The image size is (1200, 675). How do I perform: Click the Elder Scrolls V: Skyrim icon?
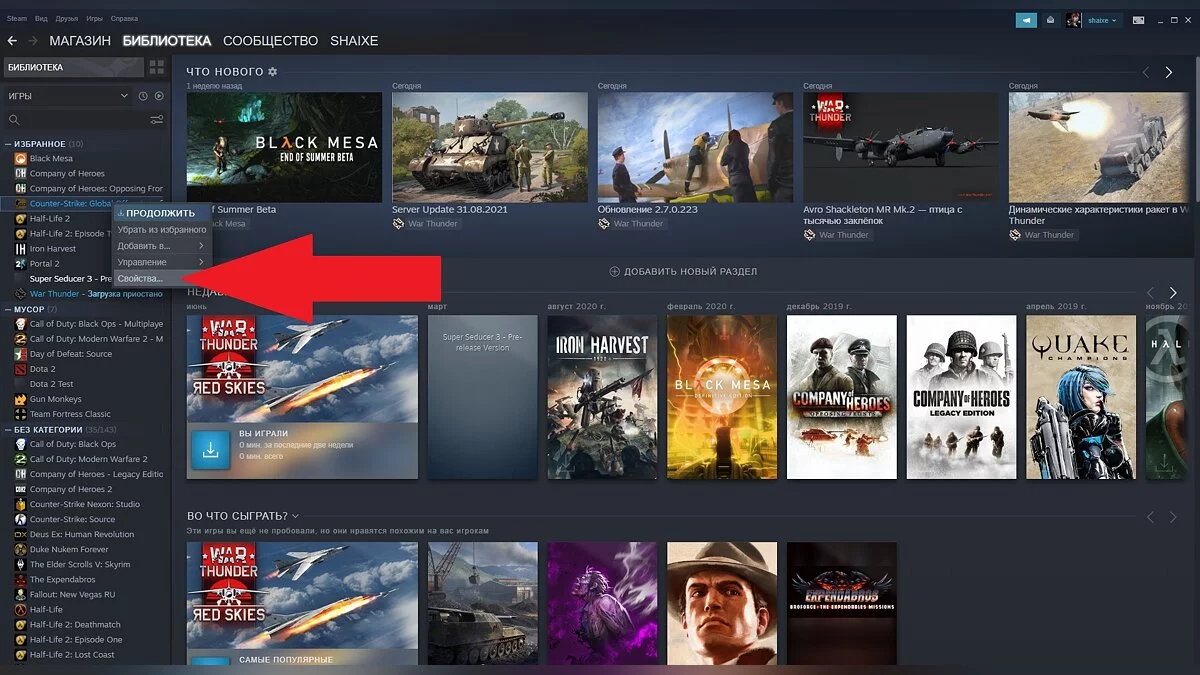tap(20, 564)
